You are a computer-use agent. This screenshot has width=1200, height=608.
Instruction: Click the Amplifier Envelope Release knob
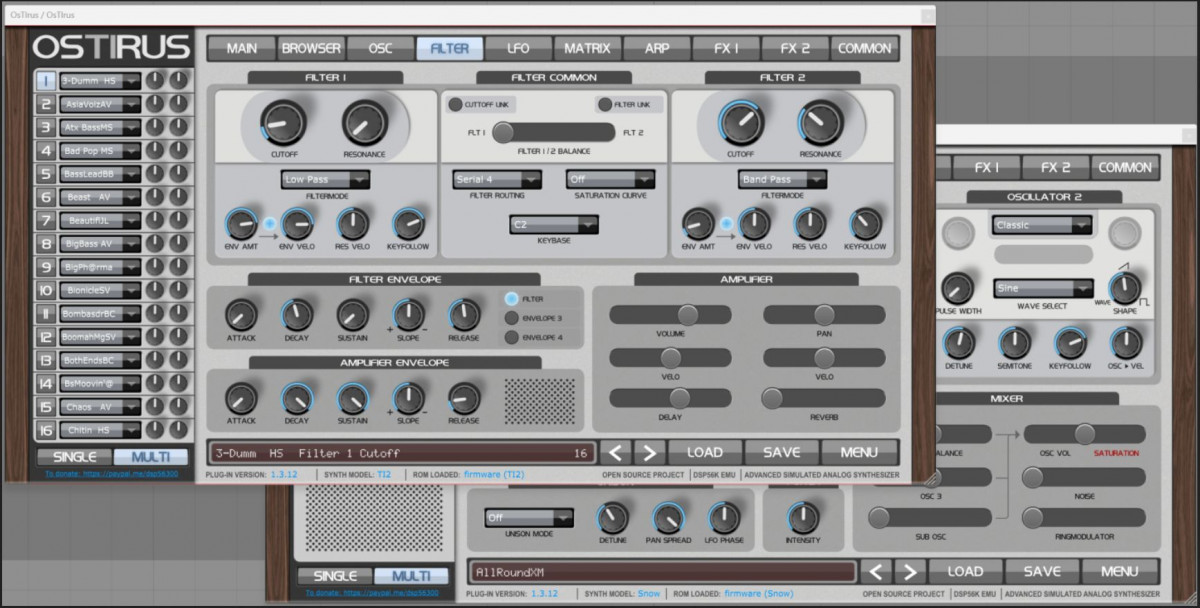coord(464,399)
